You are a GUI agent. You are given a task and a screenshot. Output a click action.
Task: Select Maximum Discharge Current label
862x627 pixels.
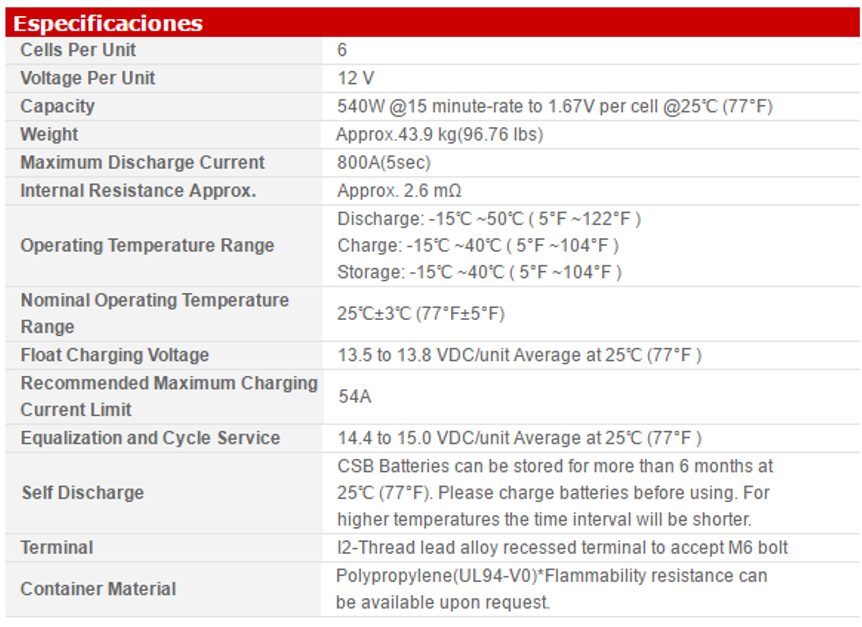coord(142,163)
